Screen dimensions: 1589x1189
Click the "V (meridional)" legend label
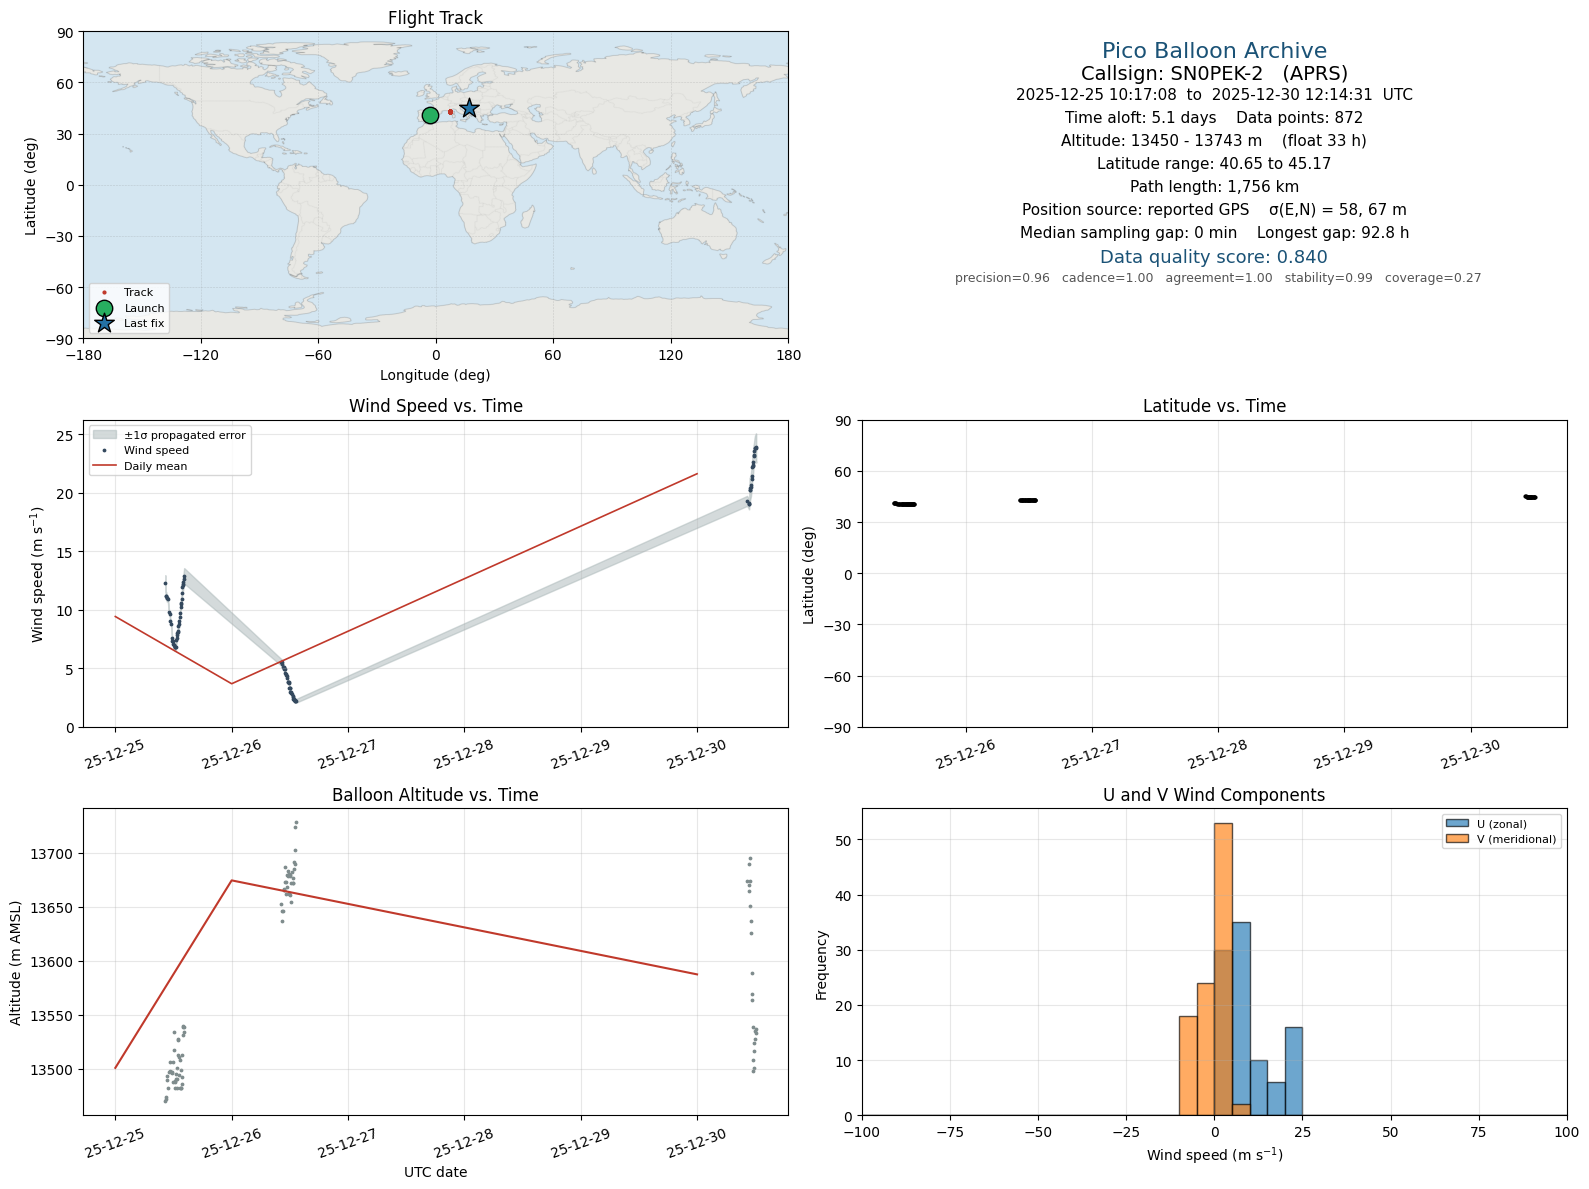point(1517,839)
